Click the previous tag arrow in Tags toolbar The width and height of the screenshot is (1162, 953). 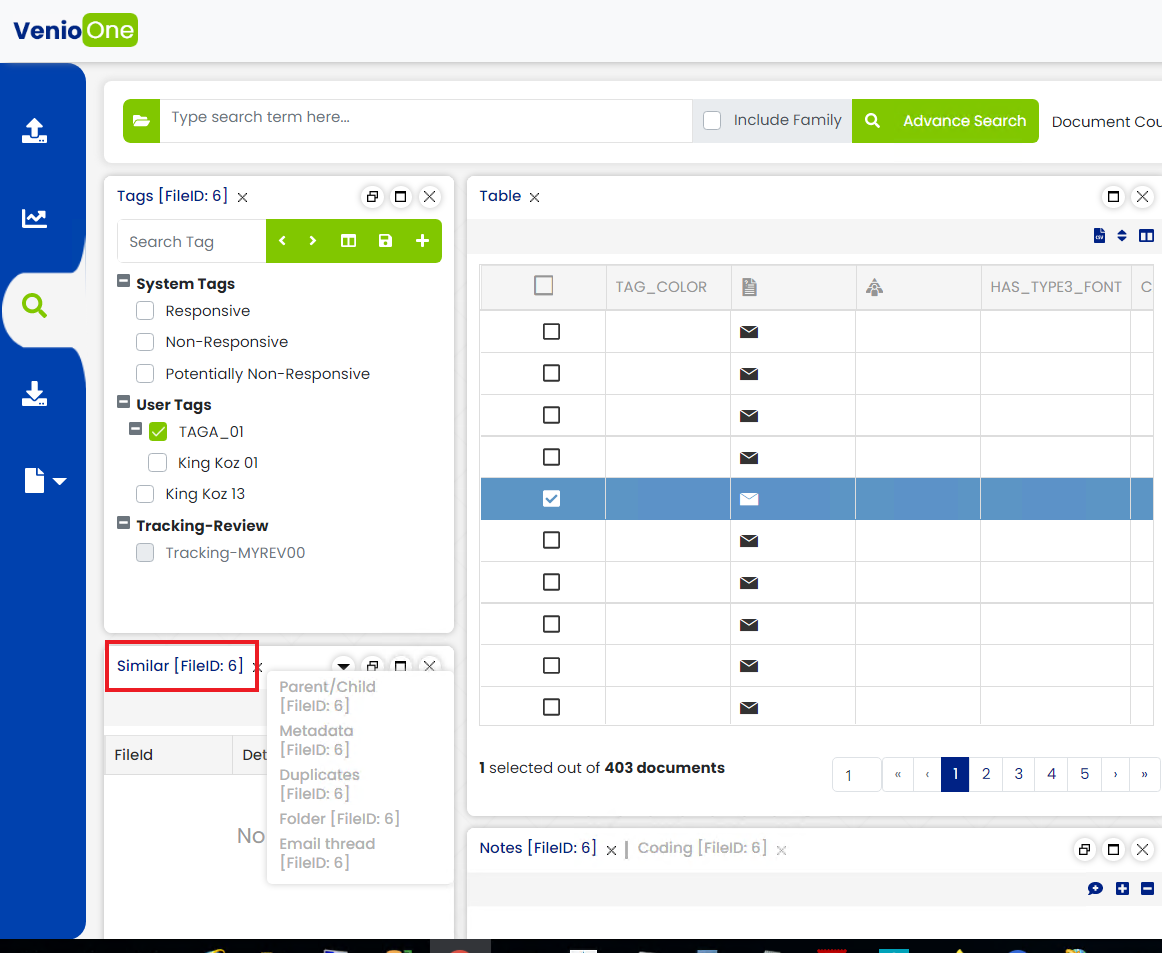282,241
